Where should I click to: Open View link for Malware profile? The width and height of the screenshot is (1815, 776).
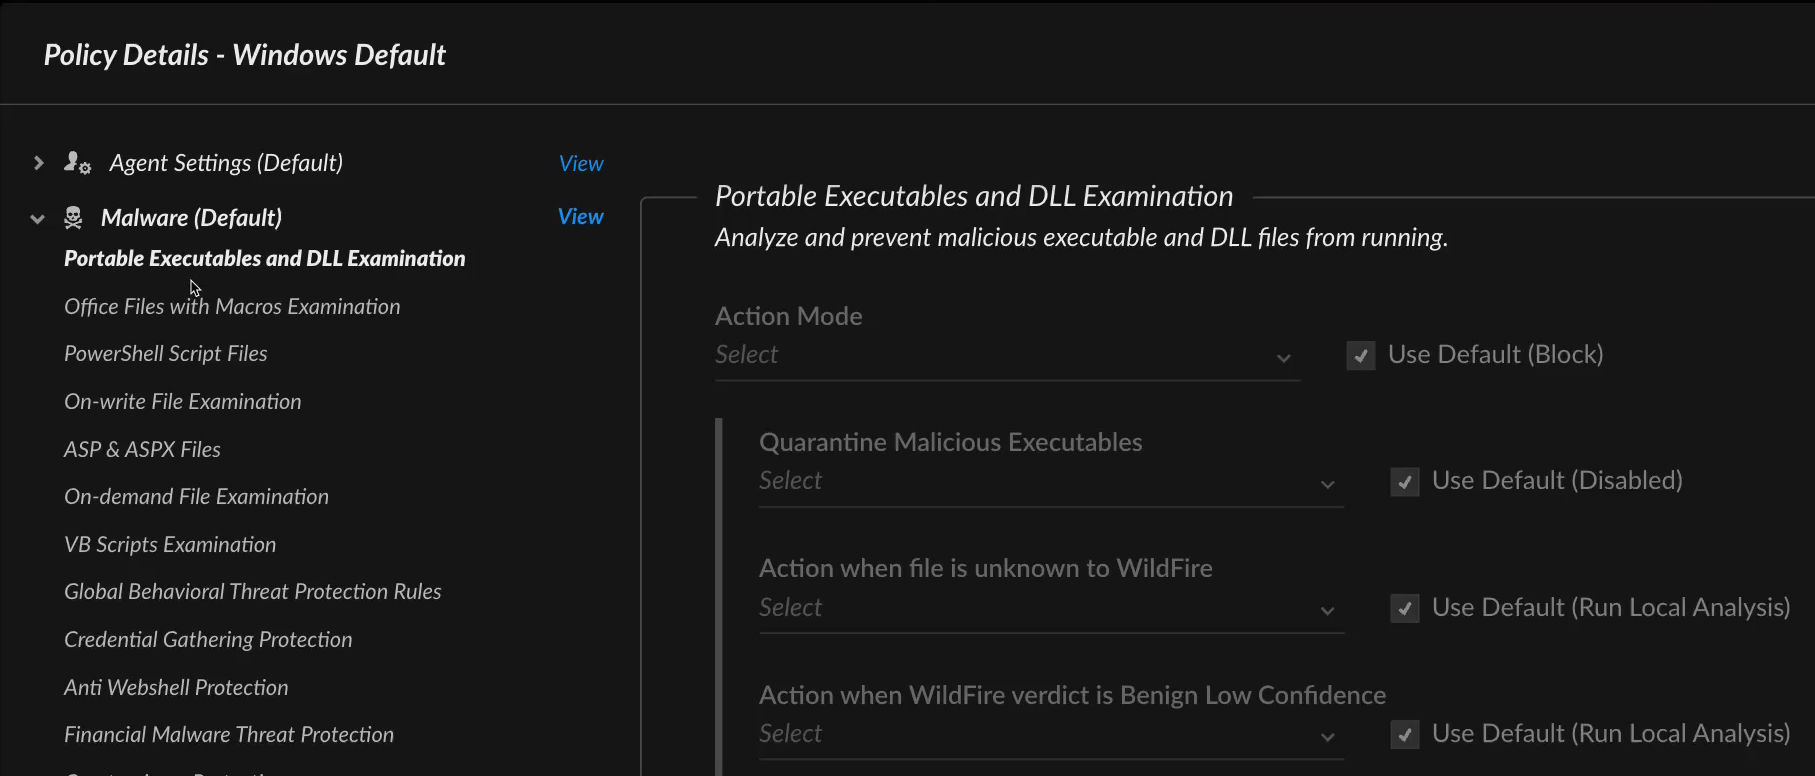[580, 217]
